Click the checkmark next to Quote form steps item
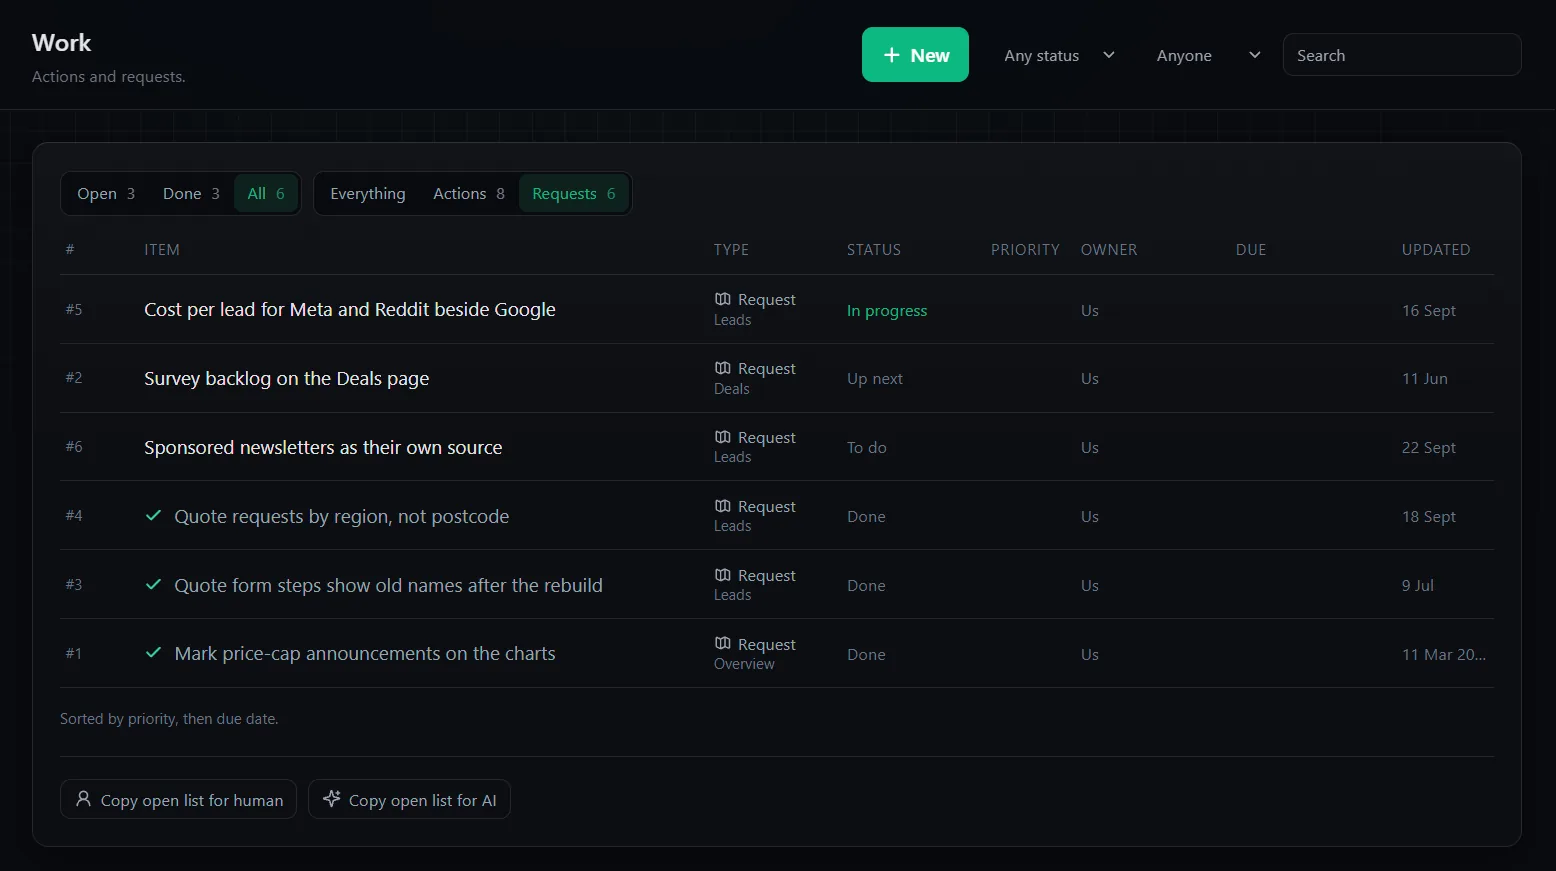This screenshot has height=871, width=1556. point(153,585)
